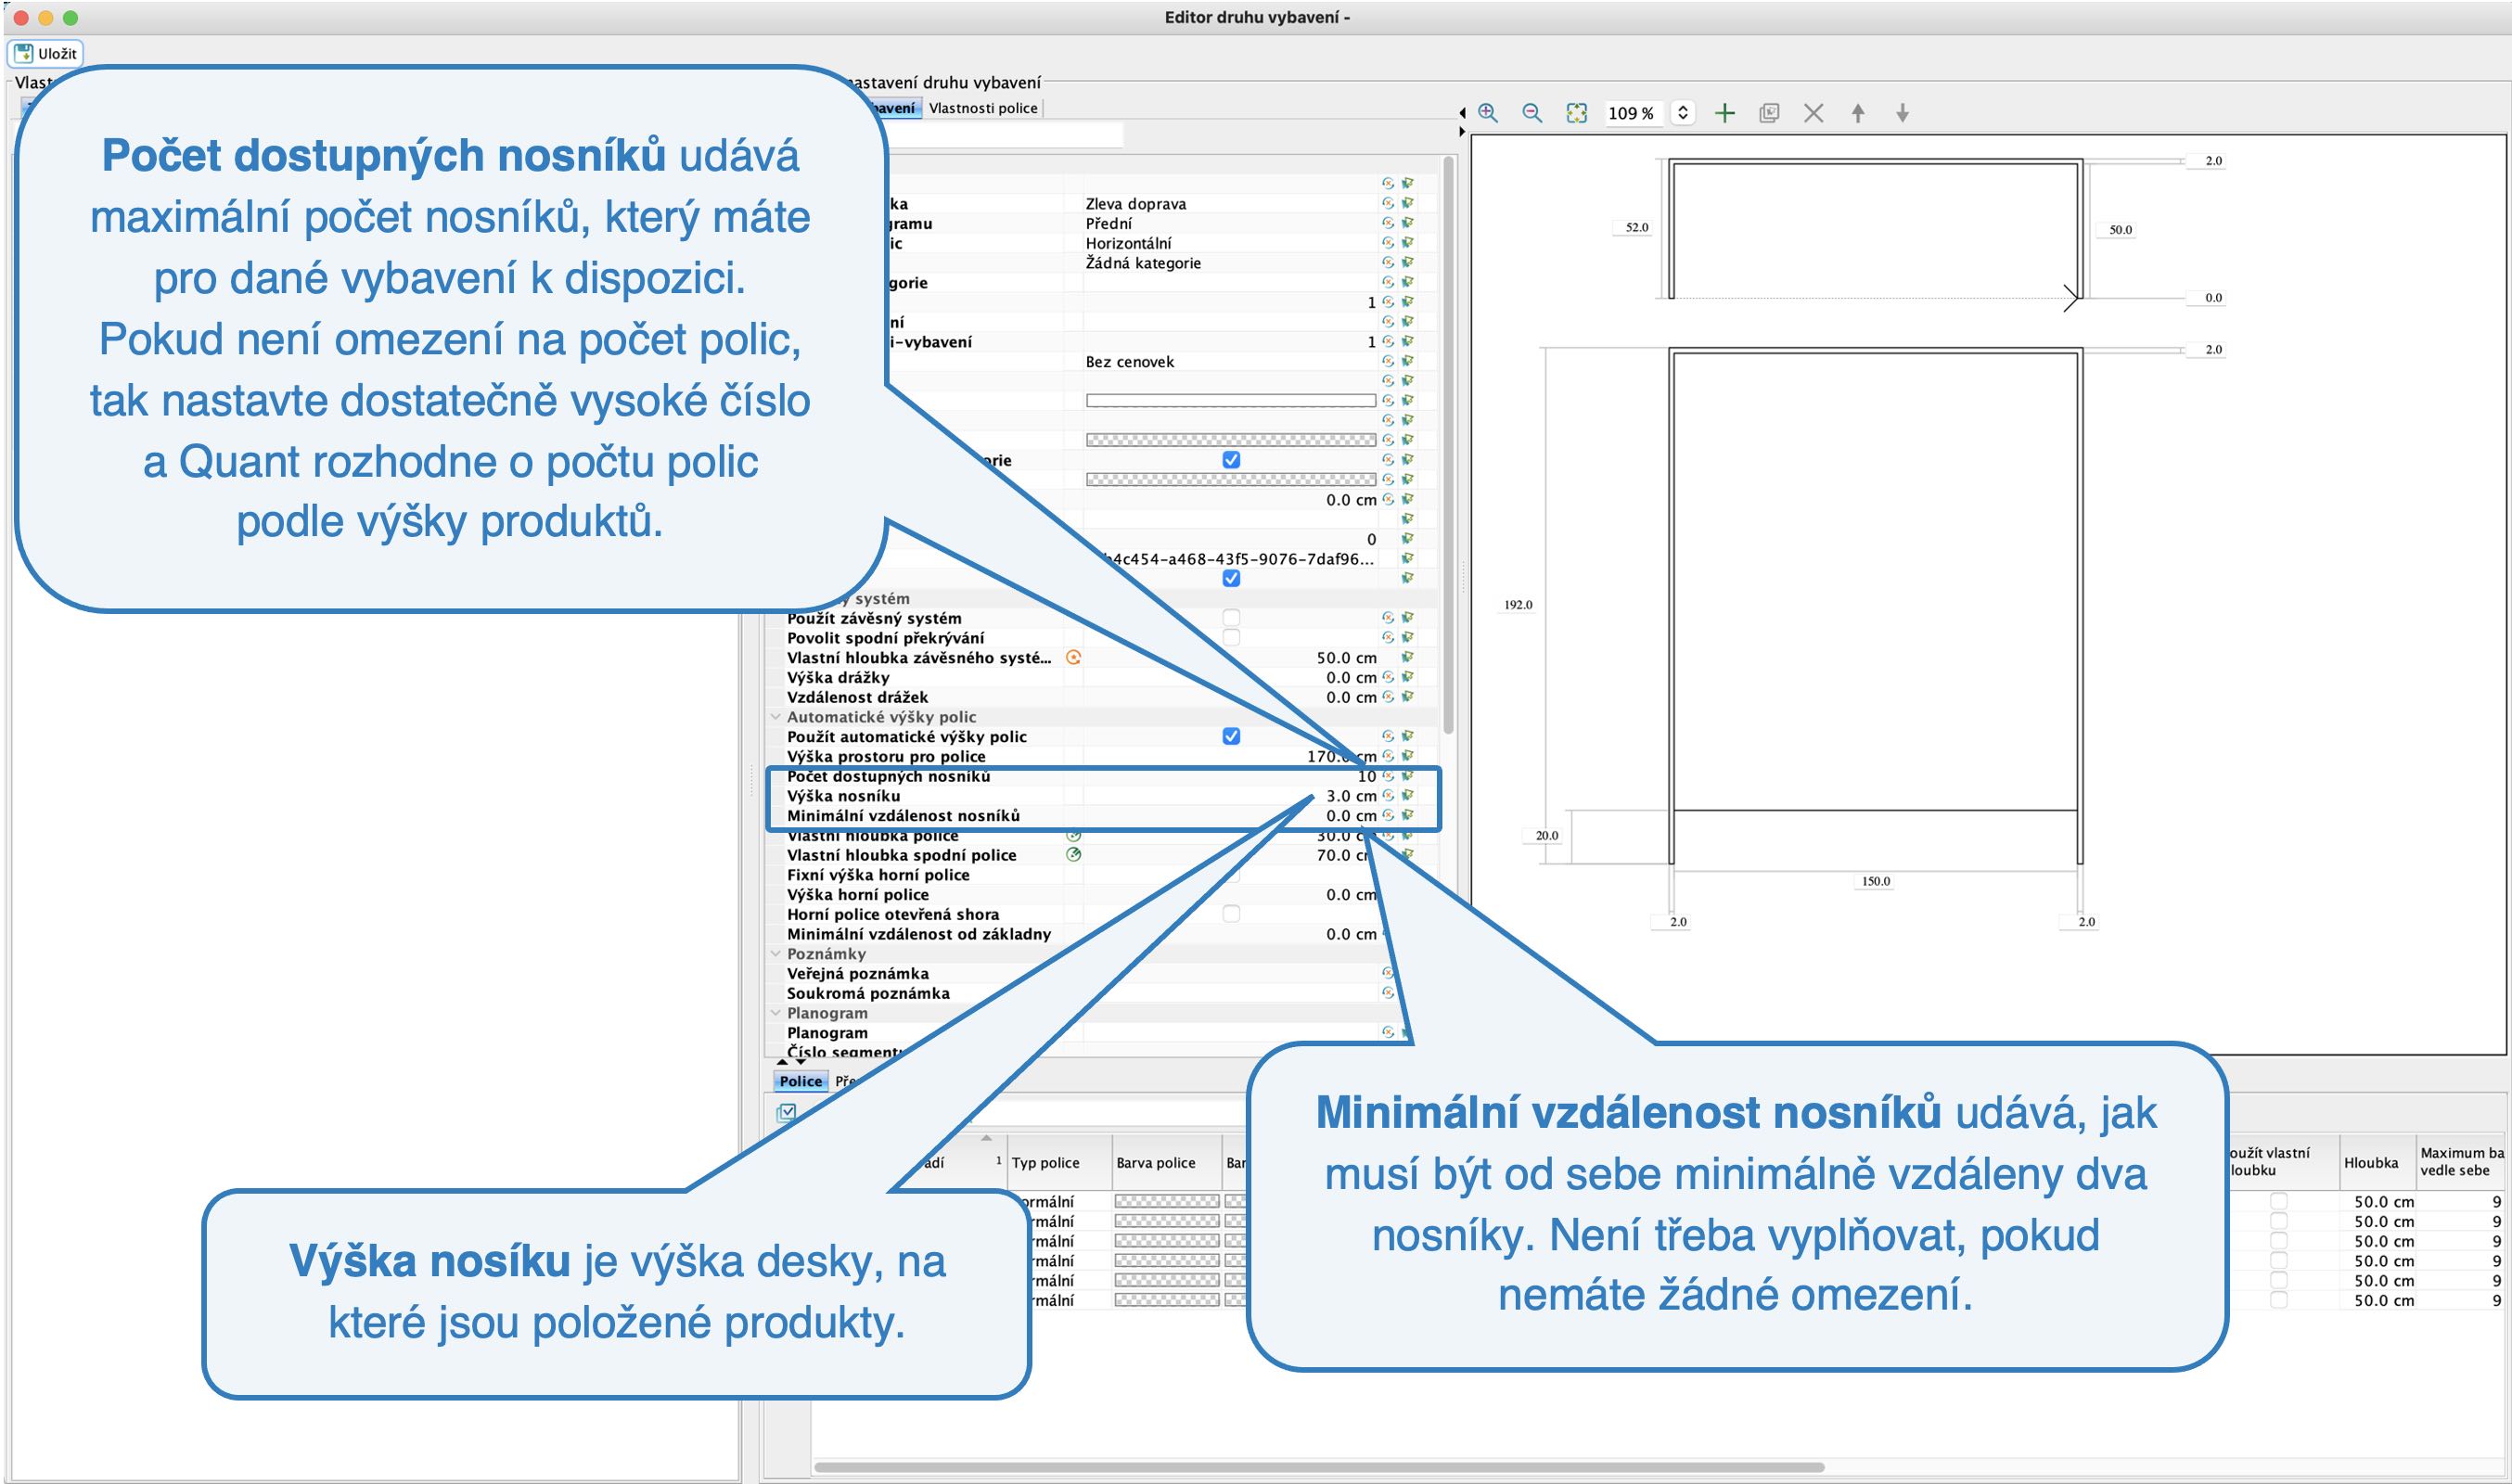The height and width of the screenshot is (1484, 2512).
Task: Fit the drawing to the window
Action: click(x=1576, y=113)
